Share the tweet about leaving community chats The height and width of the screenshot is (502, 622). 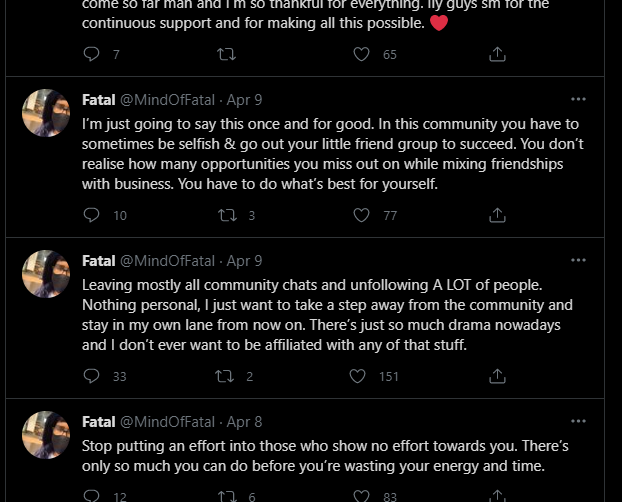497,376
